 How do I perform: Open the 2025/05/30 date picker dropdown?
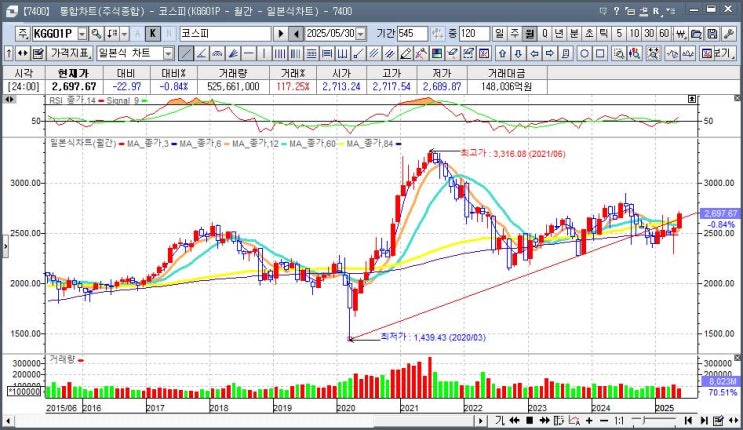(361, 34)
